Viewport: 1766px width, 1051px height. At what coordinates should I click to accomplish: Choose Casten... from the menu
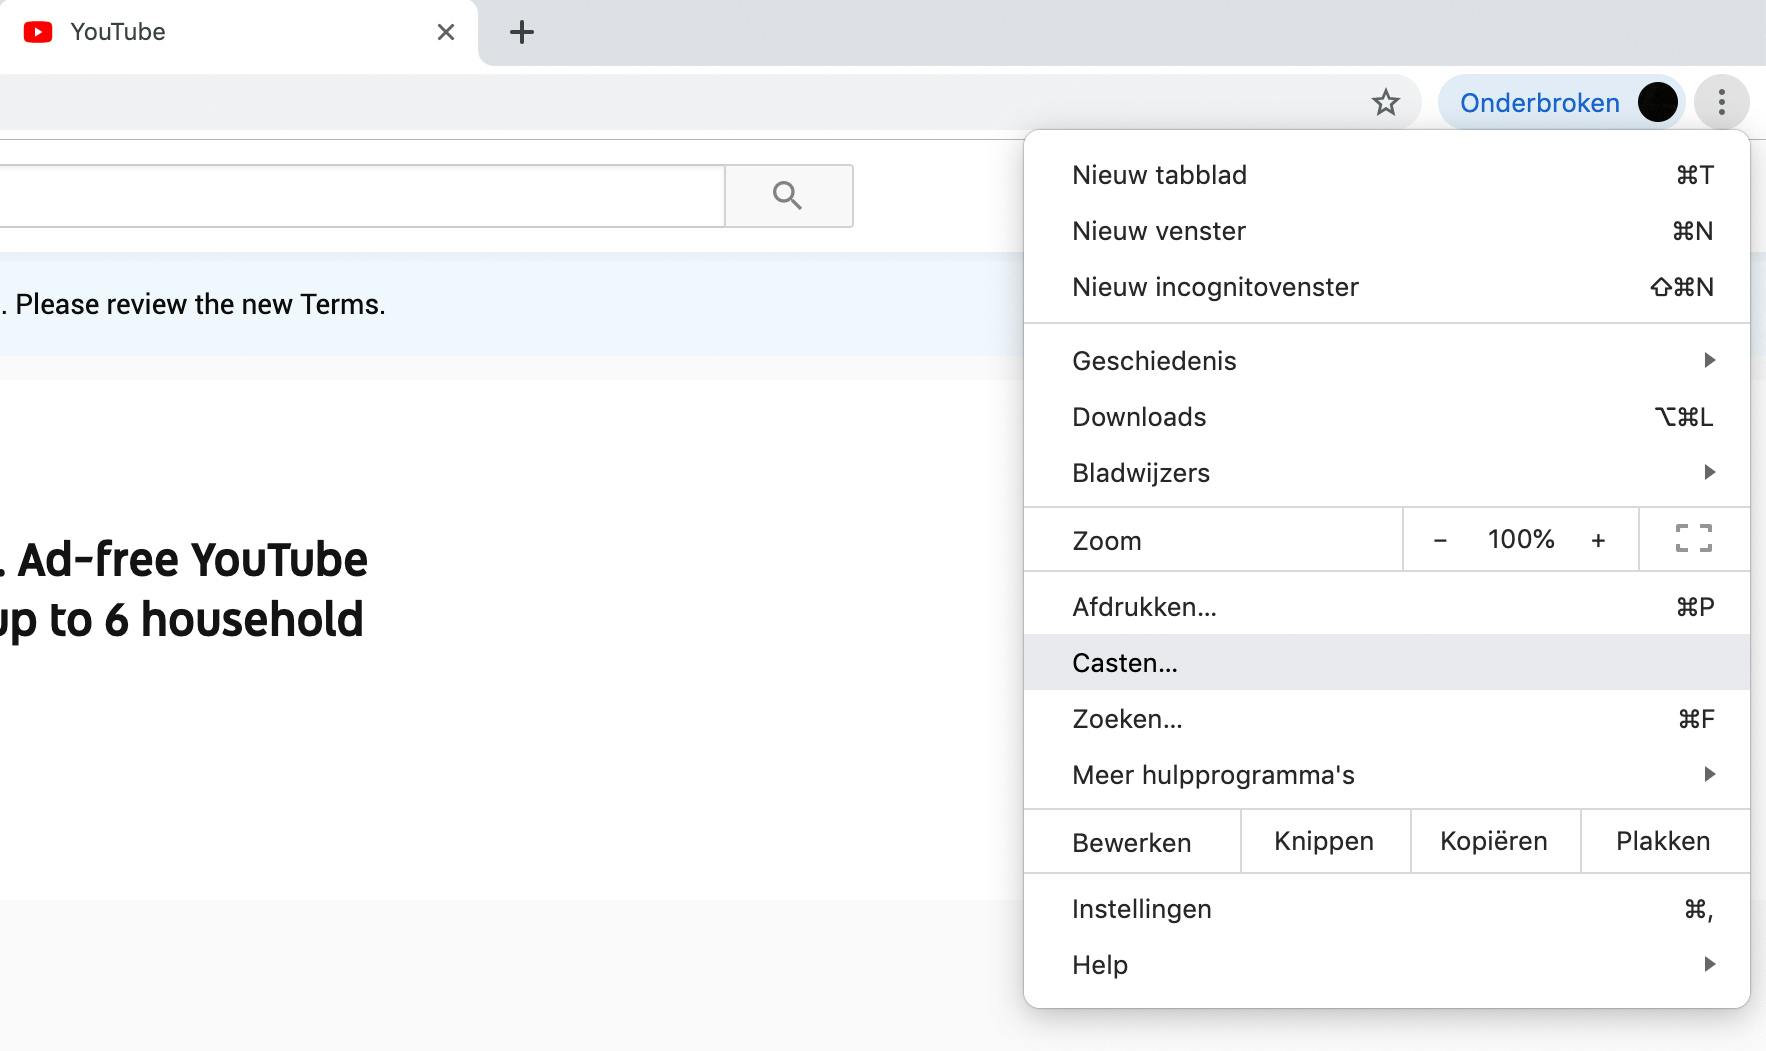click(x=1125, y=663)
